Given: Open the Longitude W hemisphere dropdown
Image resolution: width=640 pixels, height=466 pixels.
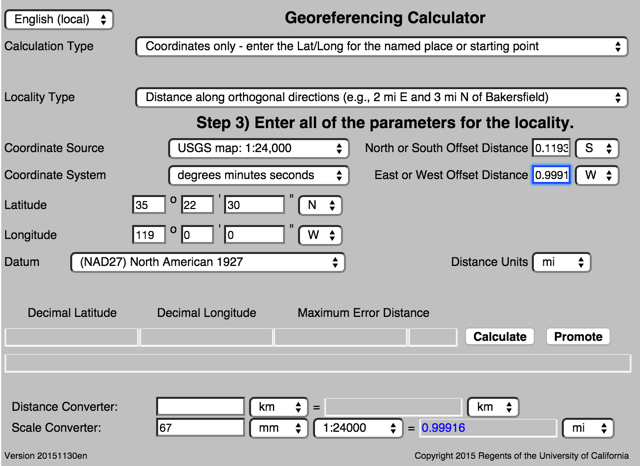Looking at the screenshot, I should [x=320, y=235].
